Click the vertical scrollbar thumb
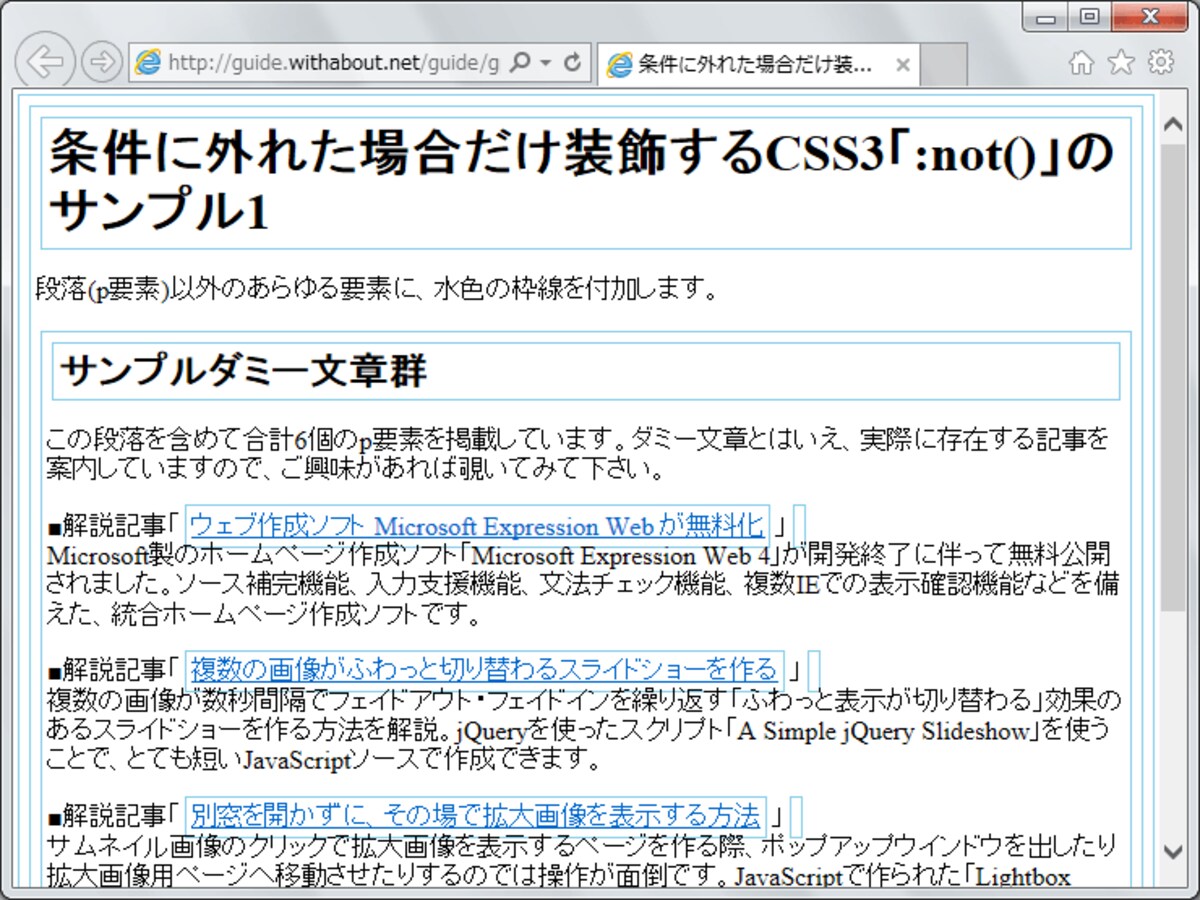 coord(1172,376)
